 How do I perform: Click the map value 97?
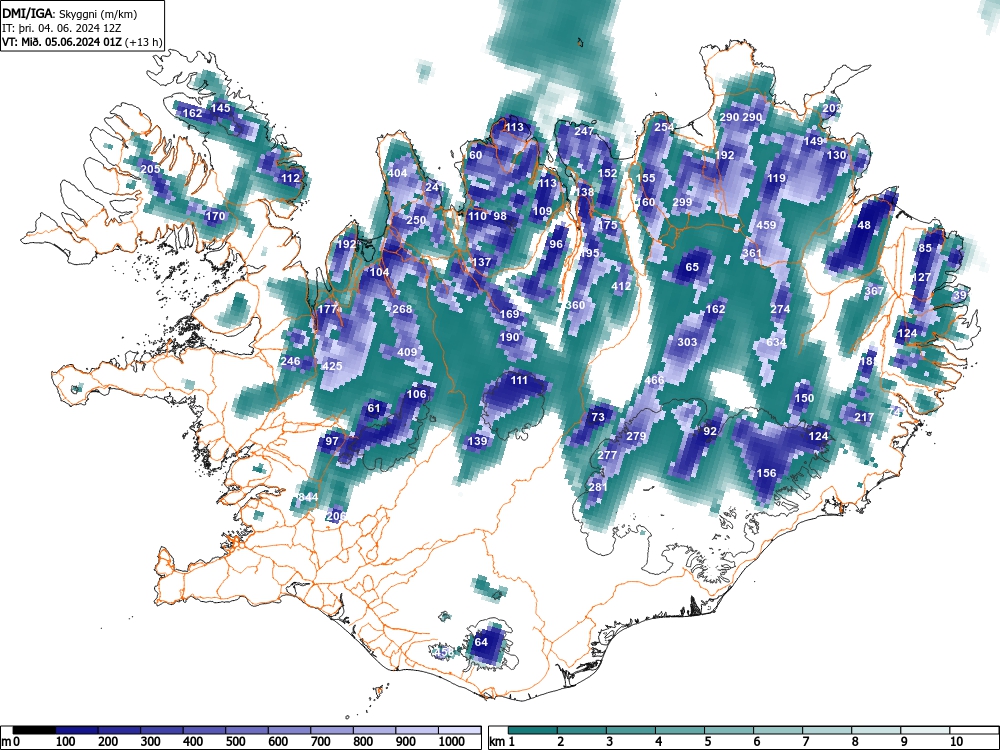[x=332, y=441]
